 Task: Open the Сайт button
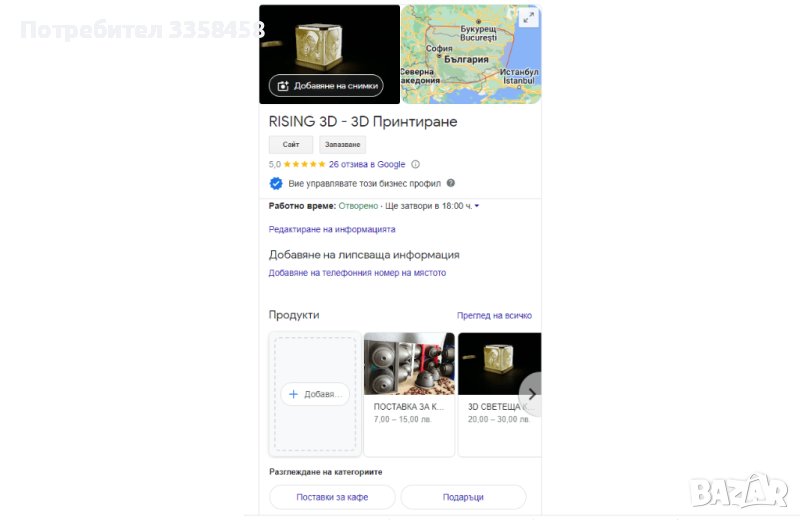[291, 145]
